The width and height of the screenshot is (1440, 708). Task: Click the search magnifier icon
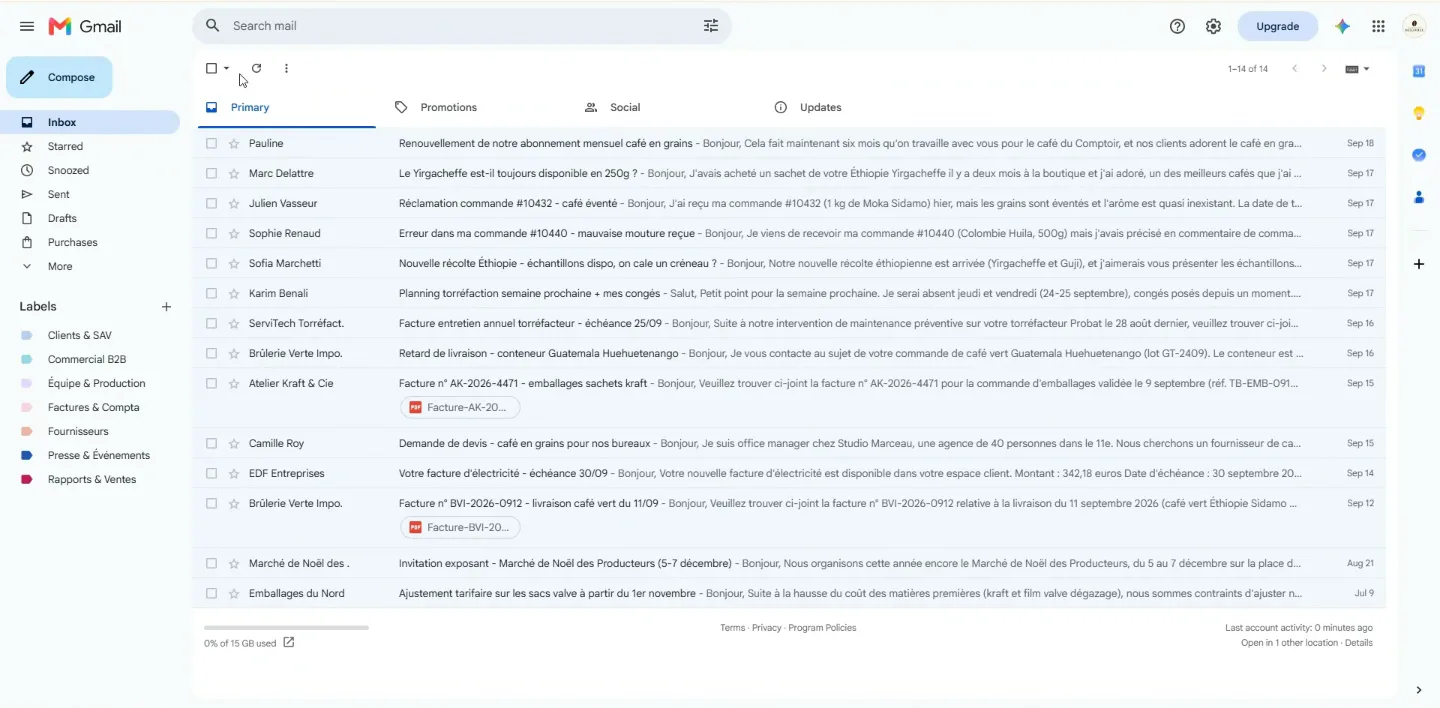click(212, 26)
